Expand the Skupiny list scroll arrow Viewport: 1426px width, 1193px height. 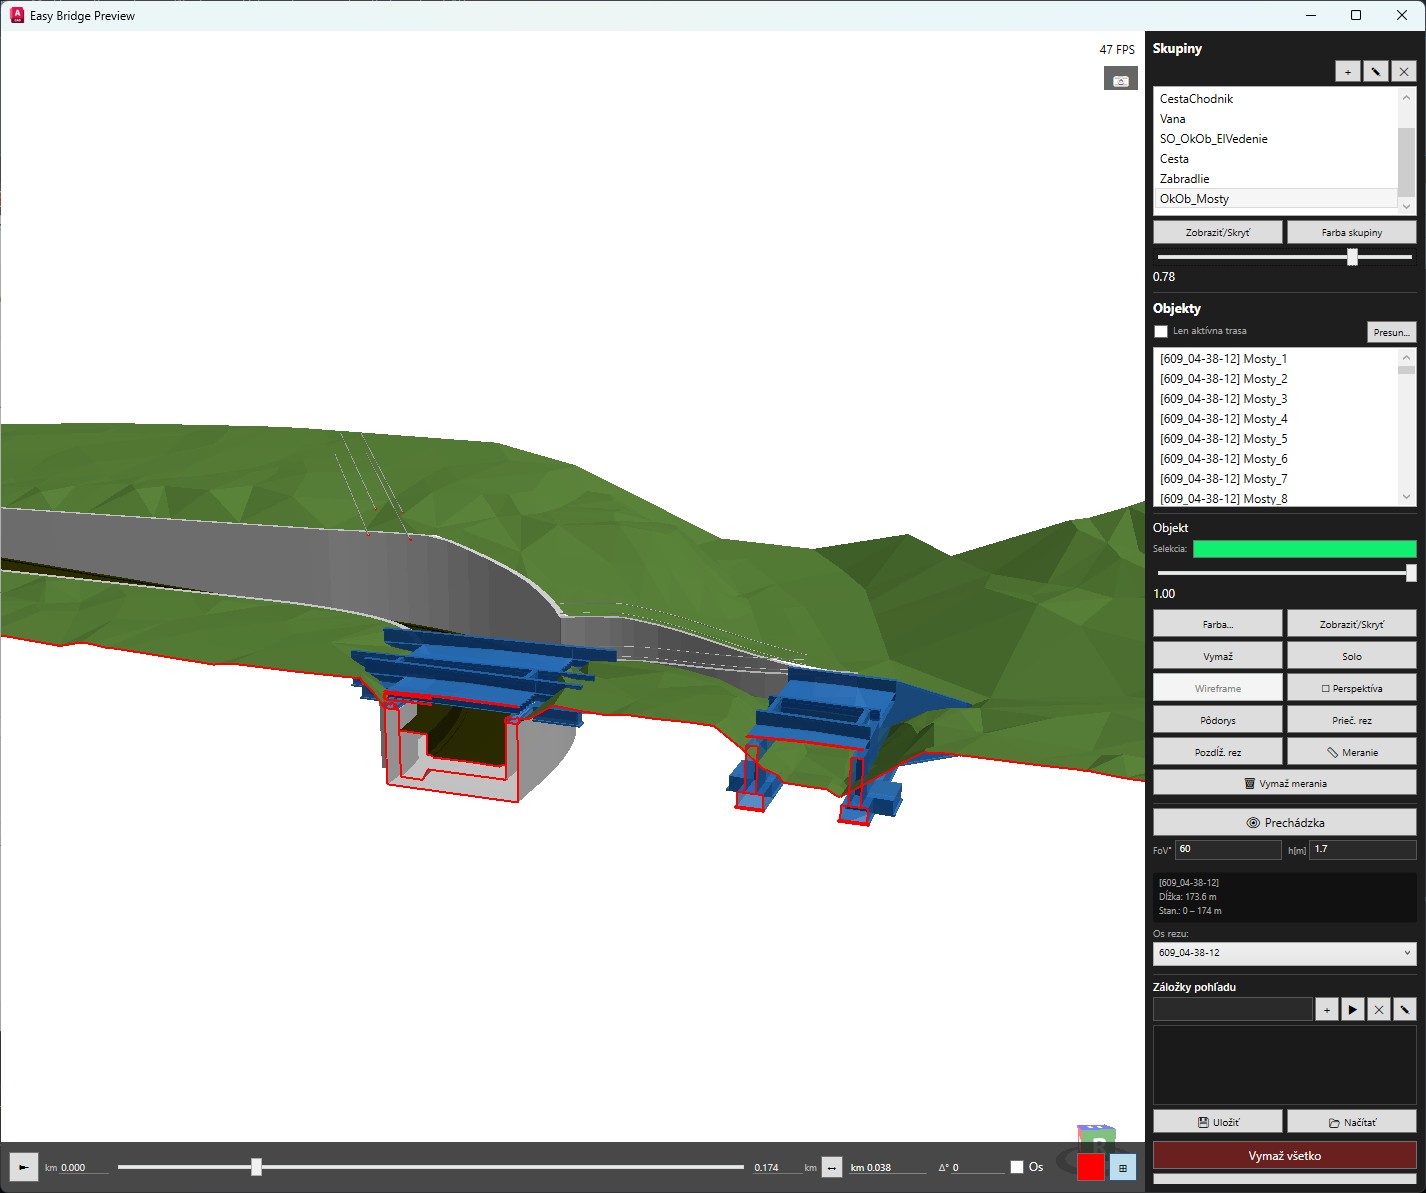[x=1406, y=205]
